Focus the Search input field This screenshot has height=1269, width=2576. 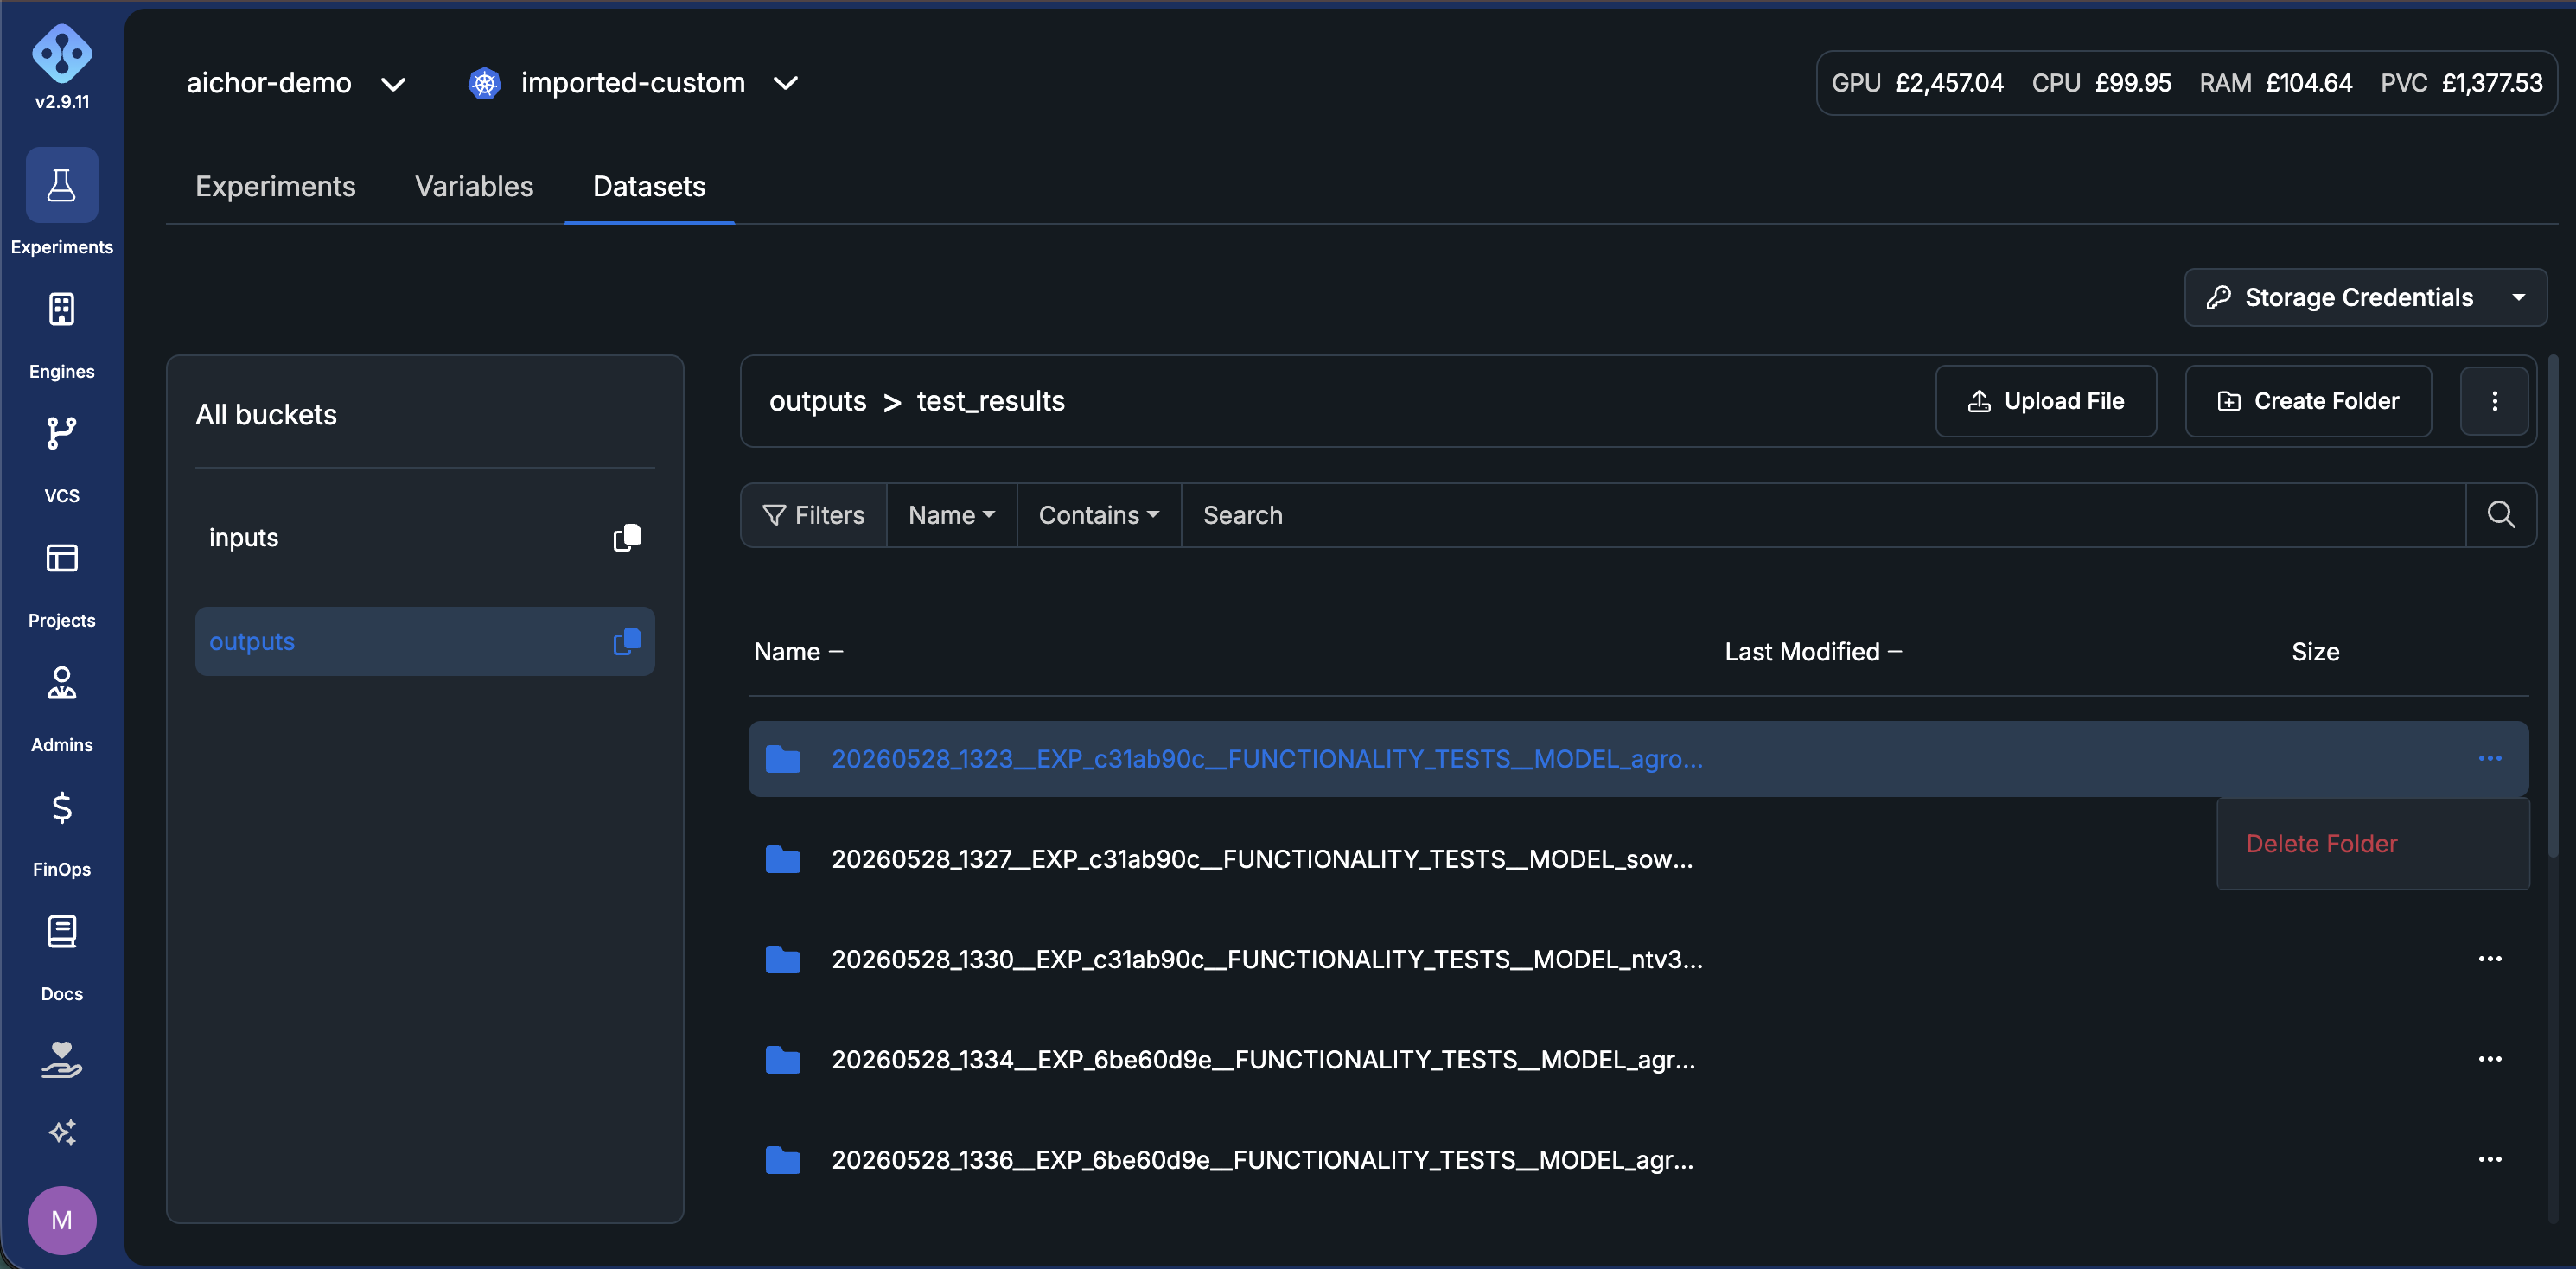coord(1823,515)
